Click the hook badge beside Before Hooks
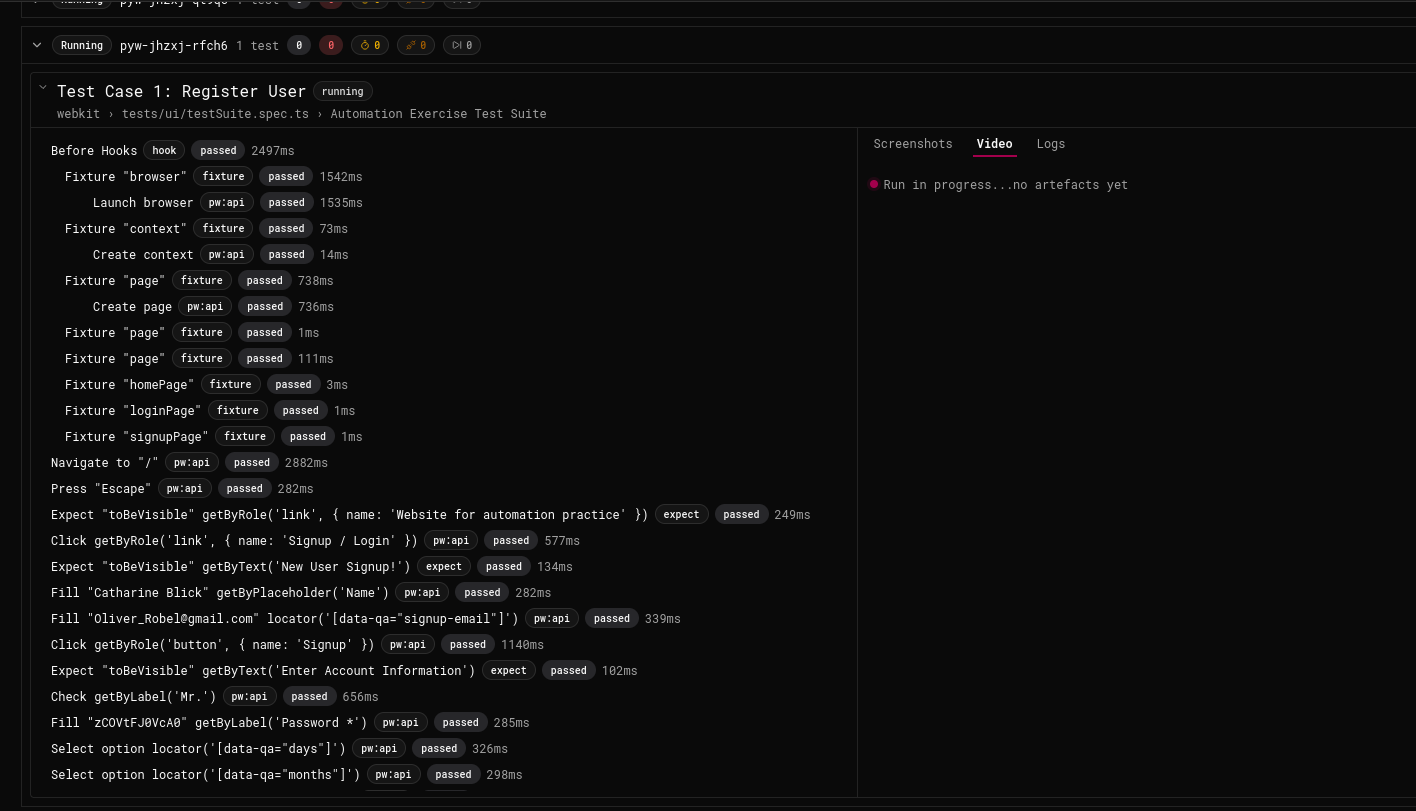Viewport: 1416px width, 811px height. pos(165,151)
